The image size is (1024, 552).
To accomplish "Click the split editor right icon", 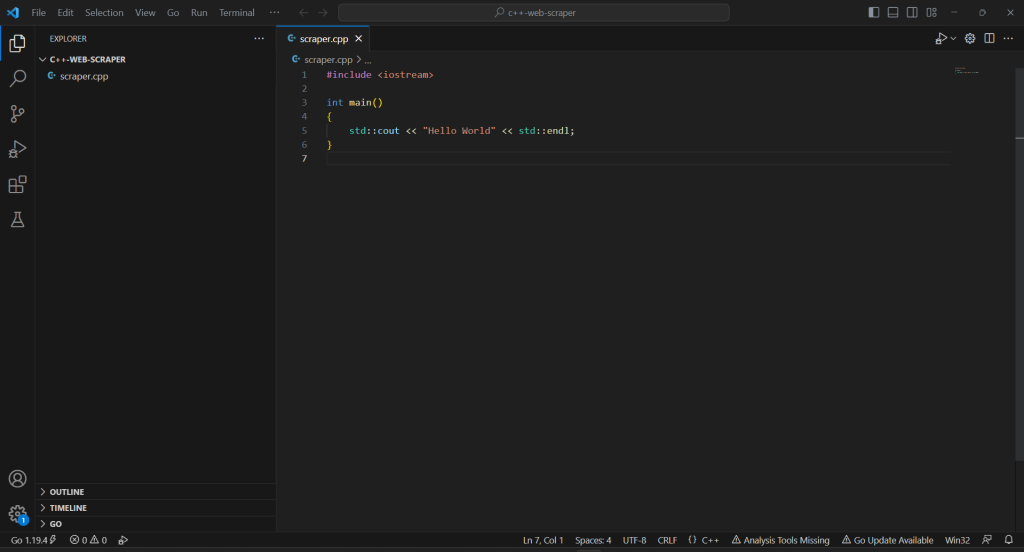I will [x=989, y=38].
